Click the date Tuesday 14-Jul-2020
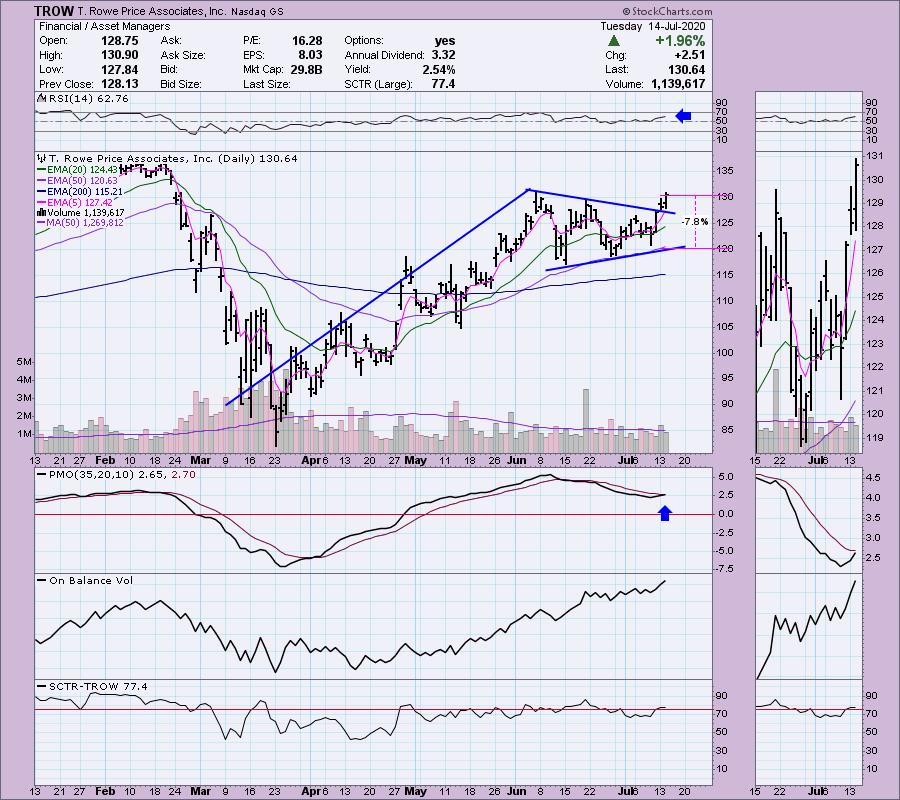This screenshot has height=800, width=900. [653, 26]
